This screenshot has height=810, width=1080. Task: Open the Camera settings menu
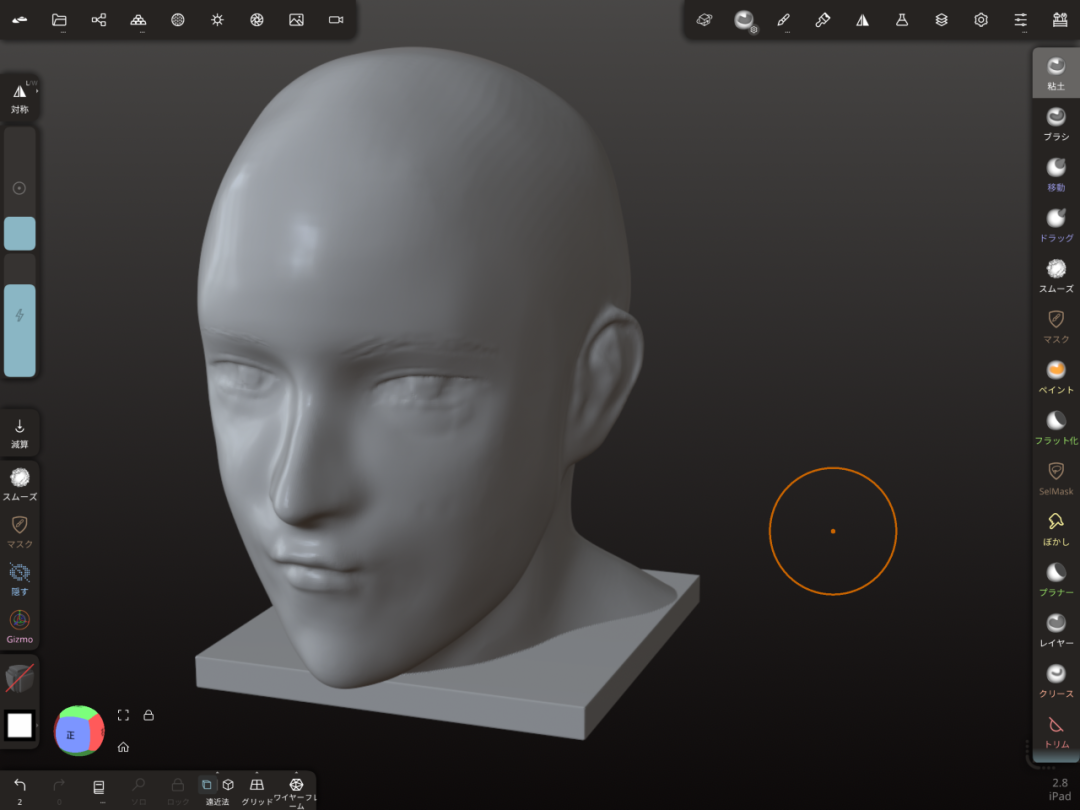[x=336, y=20]
